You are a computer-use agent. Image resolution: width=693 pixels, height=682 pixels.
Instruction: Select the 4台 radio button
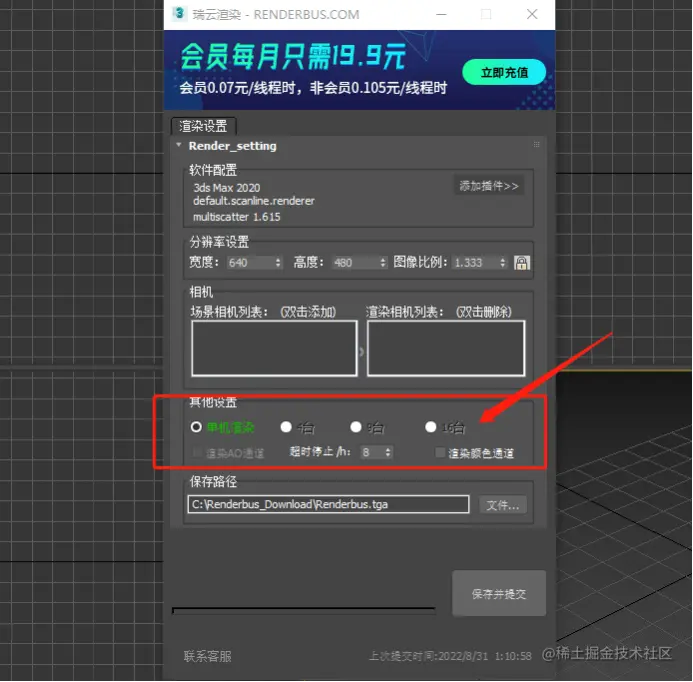tap(286, 427)
